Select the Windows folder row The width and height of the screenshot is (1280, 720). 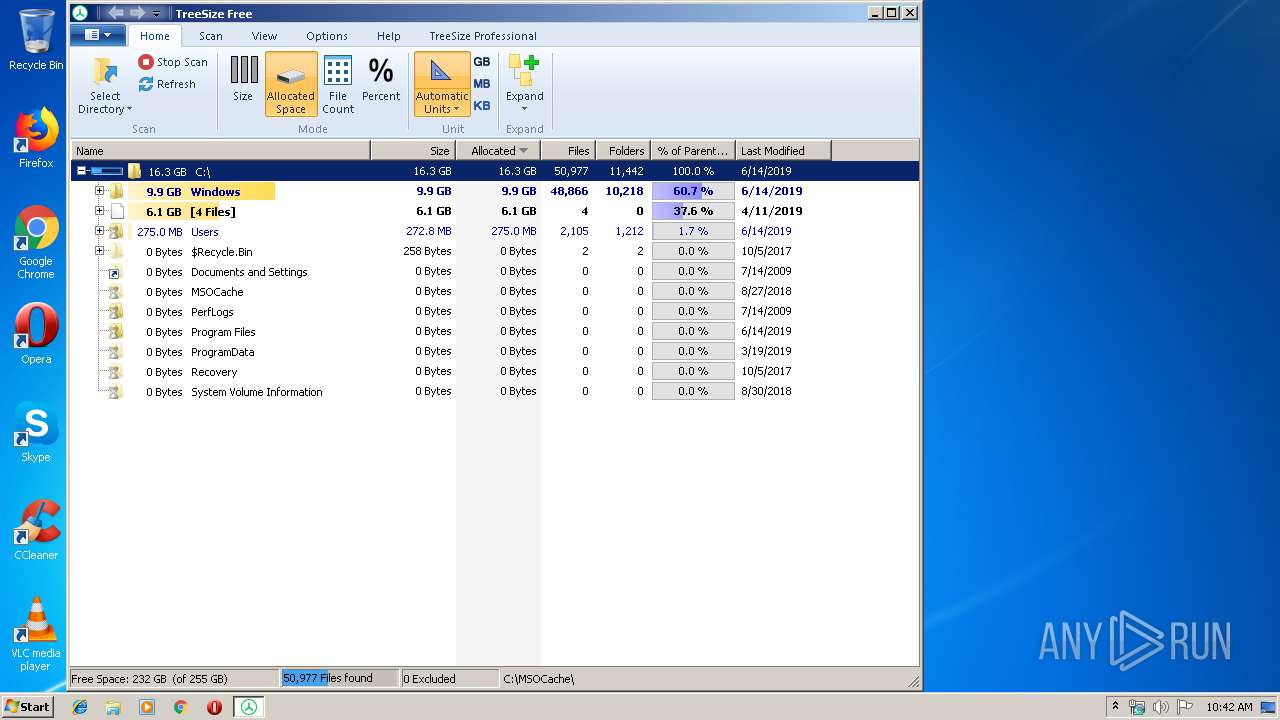(494, 191)
